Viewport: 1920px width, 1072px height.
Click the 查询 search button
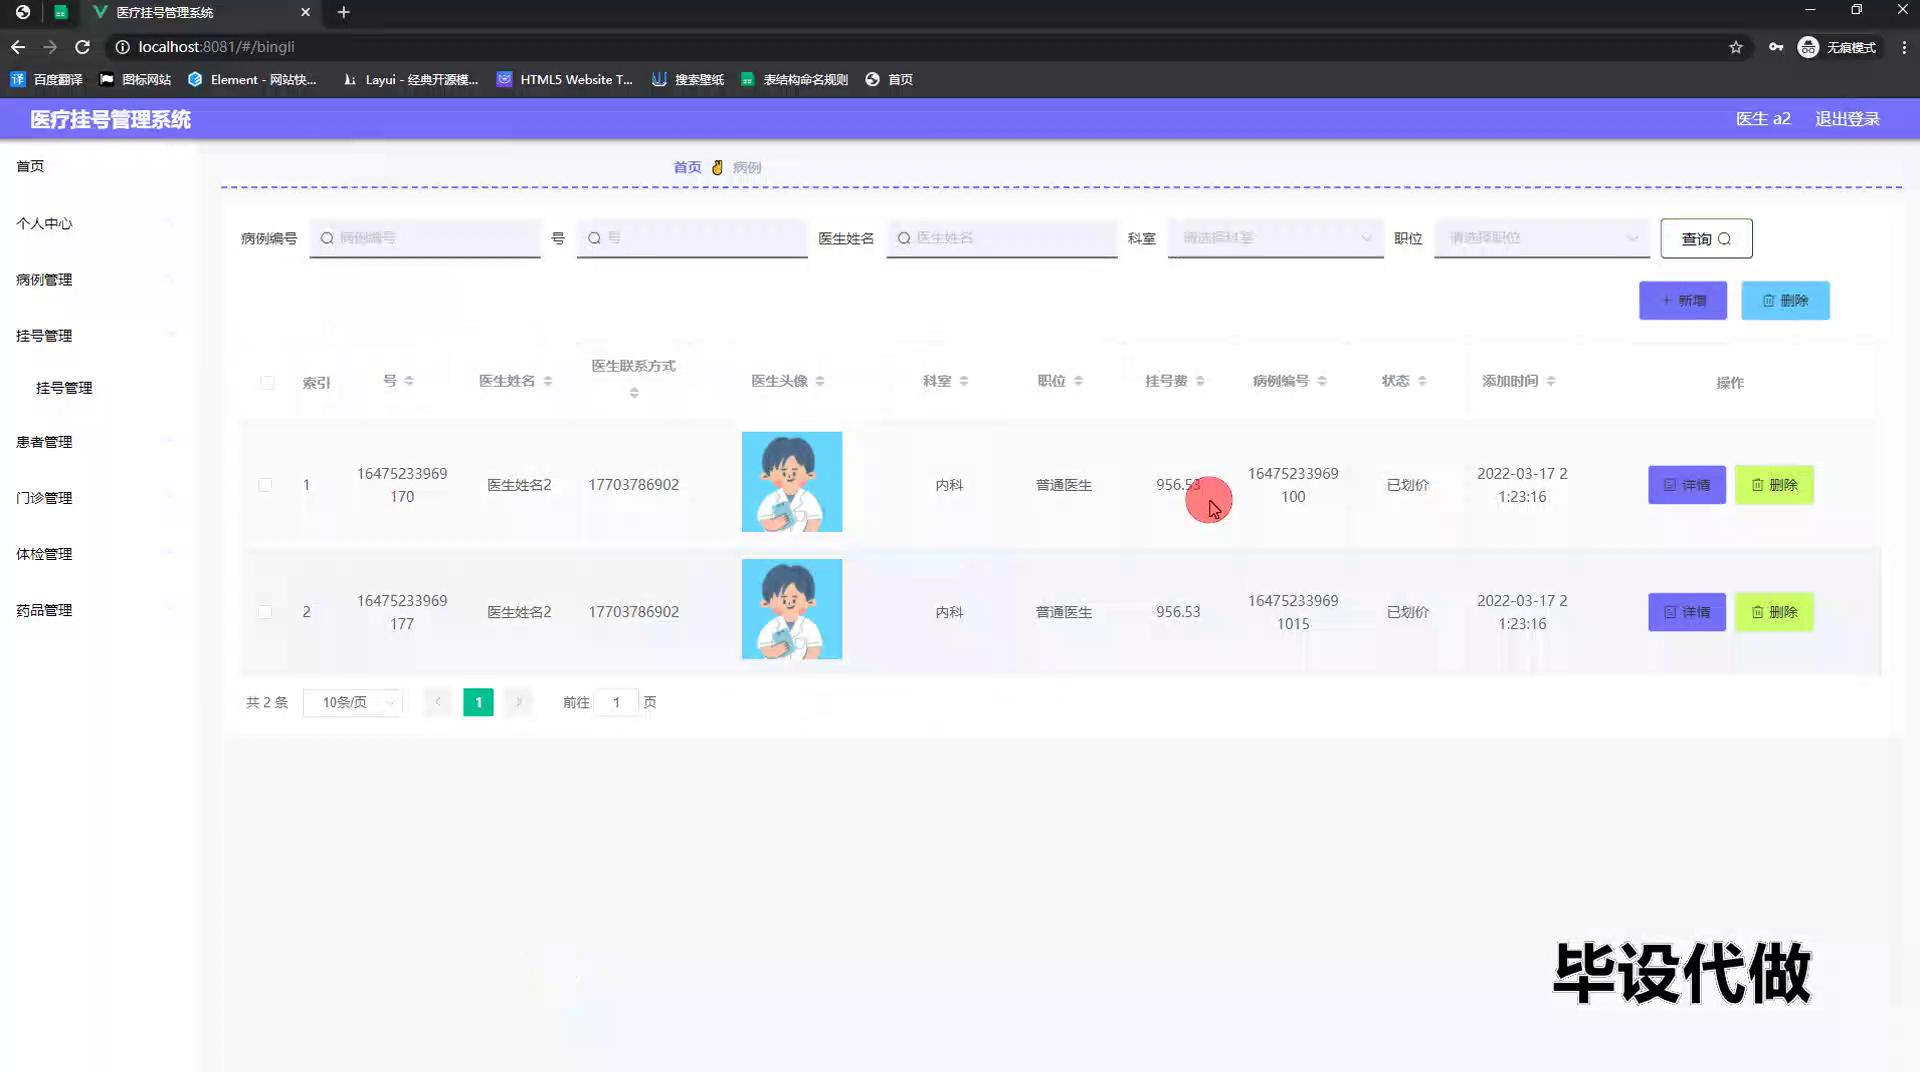point(1706,239)
